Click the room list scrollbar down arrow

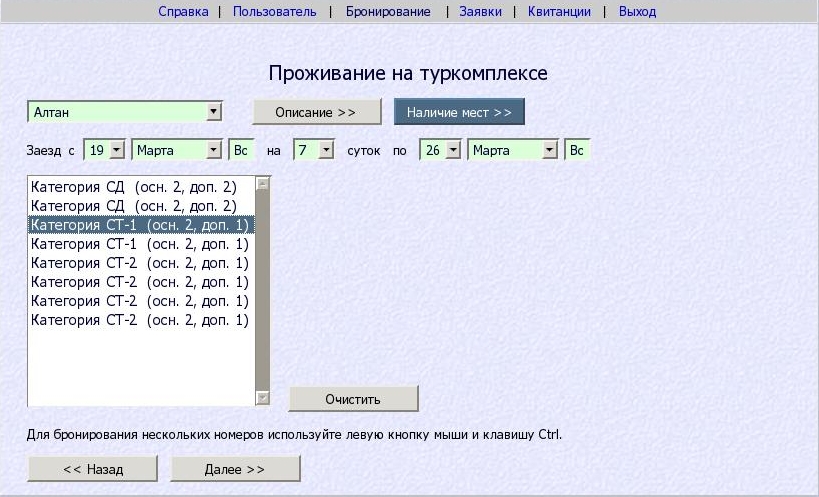tap(262, 398)
